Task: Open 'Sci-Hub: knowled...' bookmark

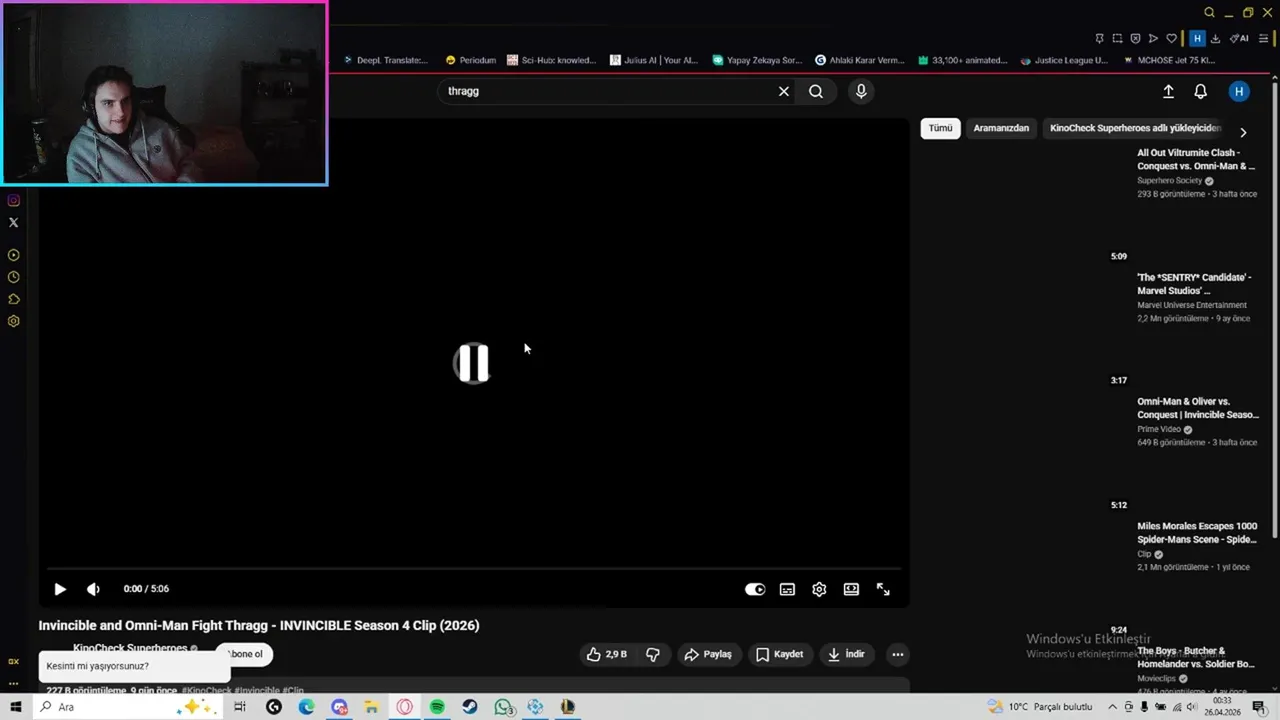Action: coord(552,60)
